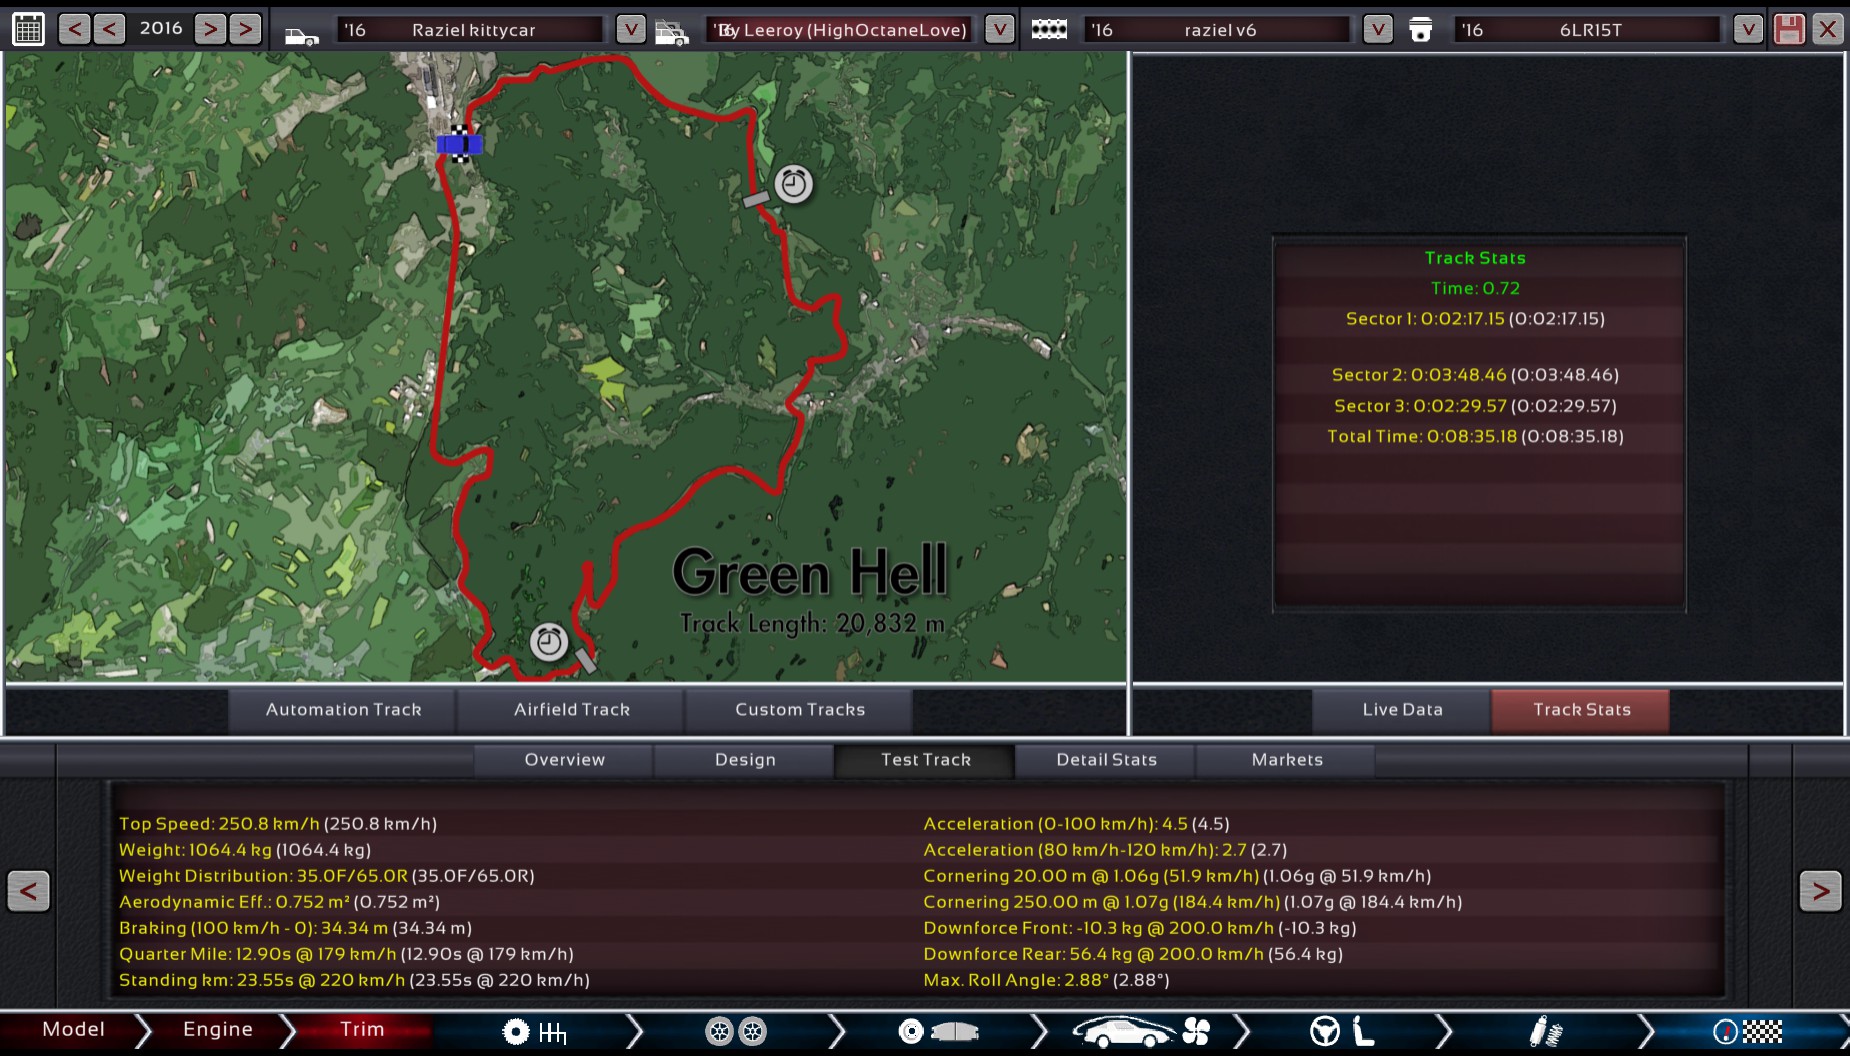Click the engine family icon
The image size is (1850, 1056).
[x=1049, y=30]
